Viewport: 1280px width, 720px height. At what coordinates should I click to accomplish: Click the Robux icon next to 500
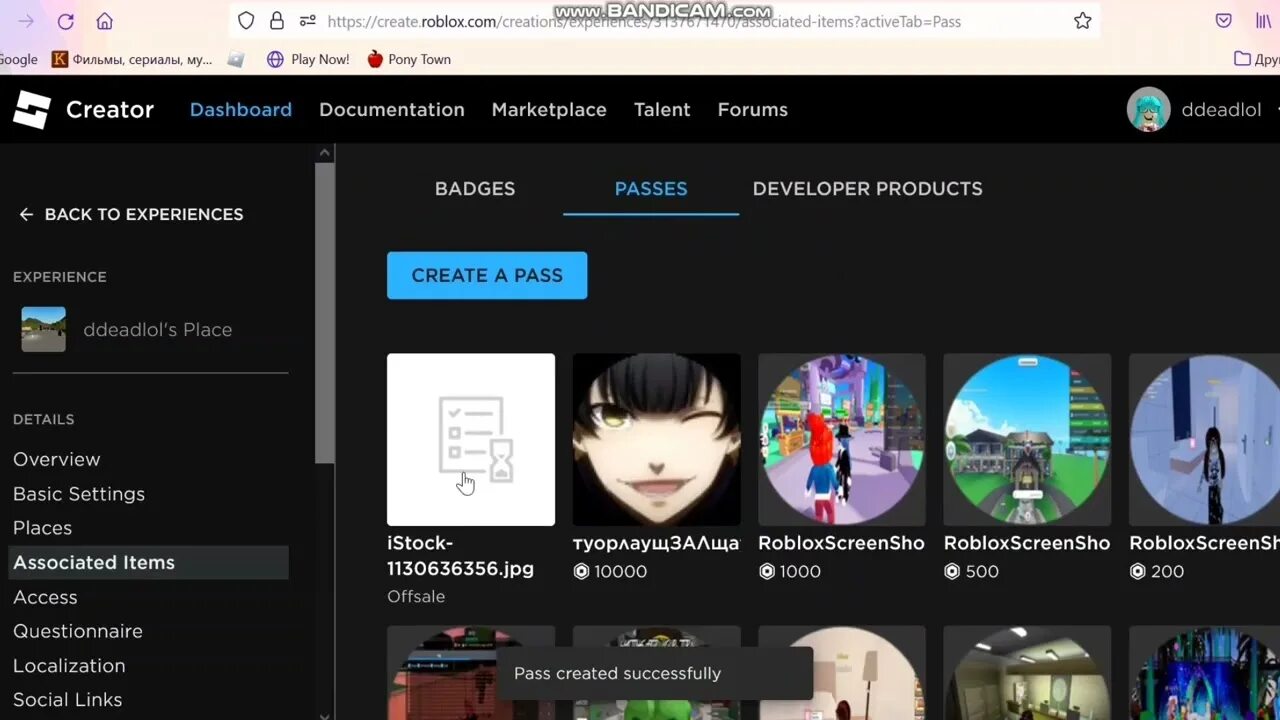[952, 572]
